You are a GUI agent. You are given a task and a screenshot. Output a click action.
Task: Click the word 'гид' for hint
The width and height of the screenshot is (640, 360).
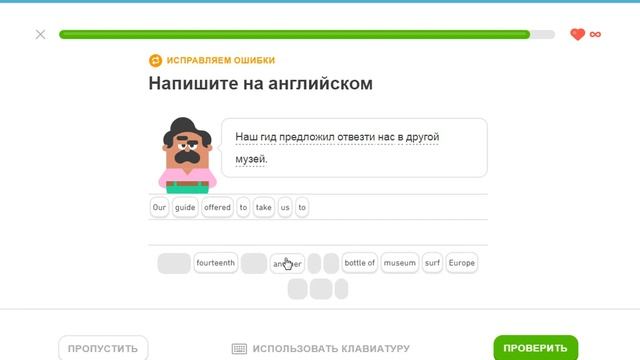click(x=269, y=137)
